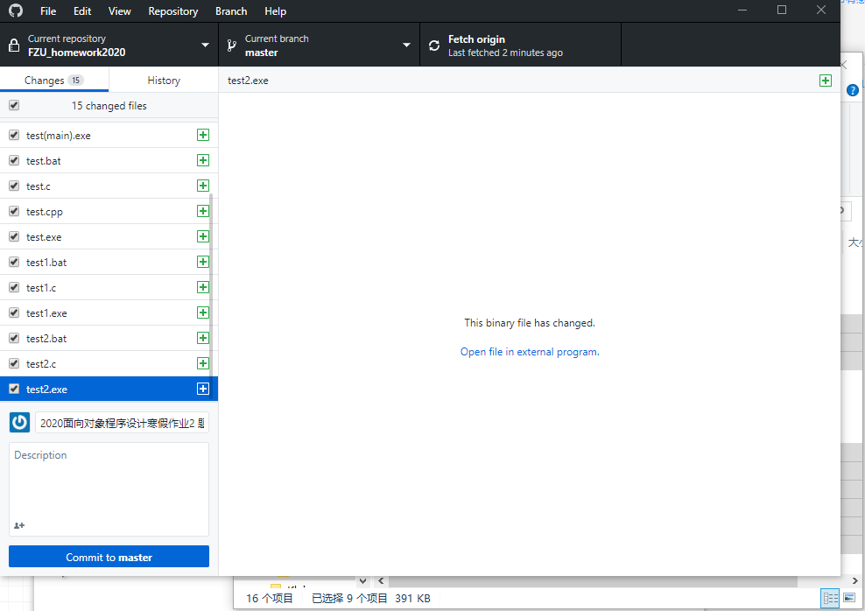The image size is (865, 611).
Task: Open the View menu
Action: (x=120, y=11)
